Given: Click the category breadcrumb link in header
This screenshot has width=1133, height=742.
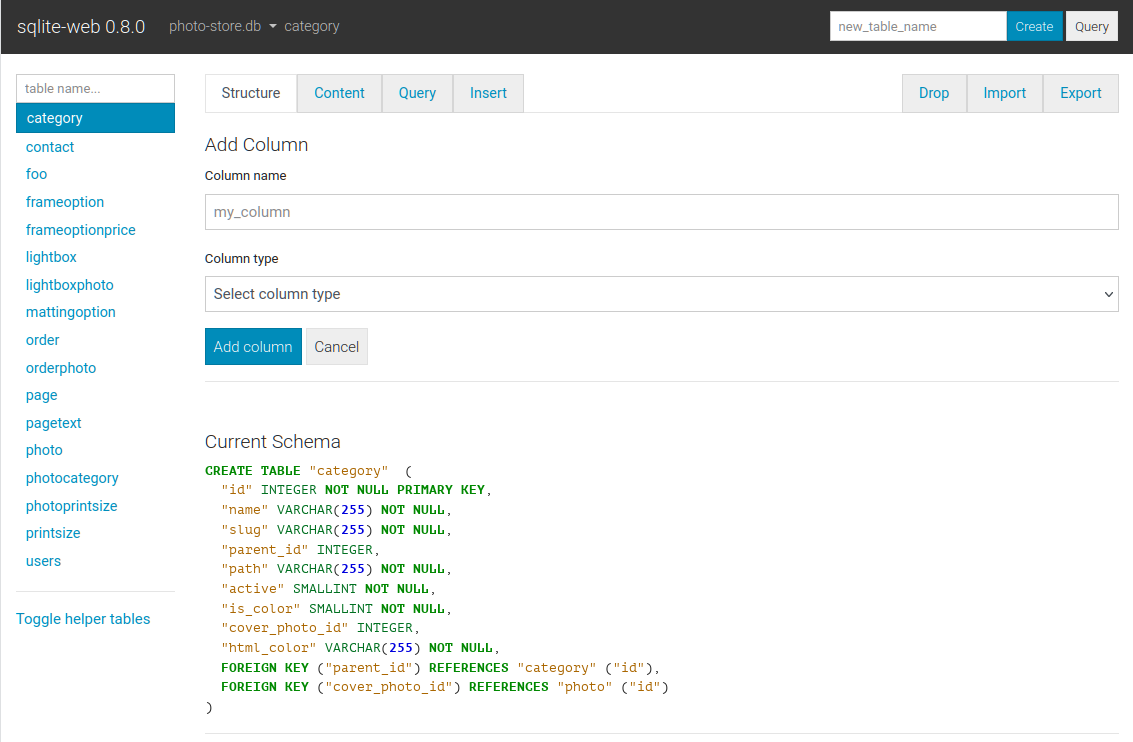Looking at the screenshot, I should [311, 26].
